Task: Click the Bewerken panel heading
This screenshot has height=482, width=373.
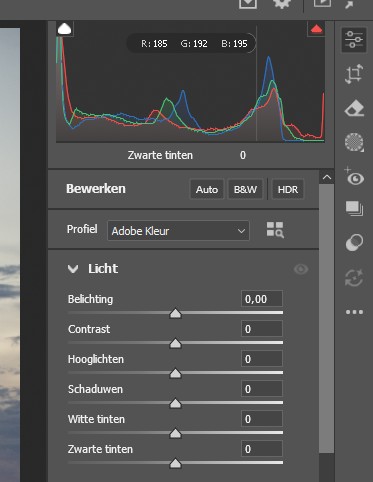Action: point(96,189)
